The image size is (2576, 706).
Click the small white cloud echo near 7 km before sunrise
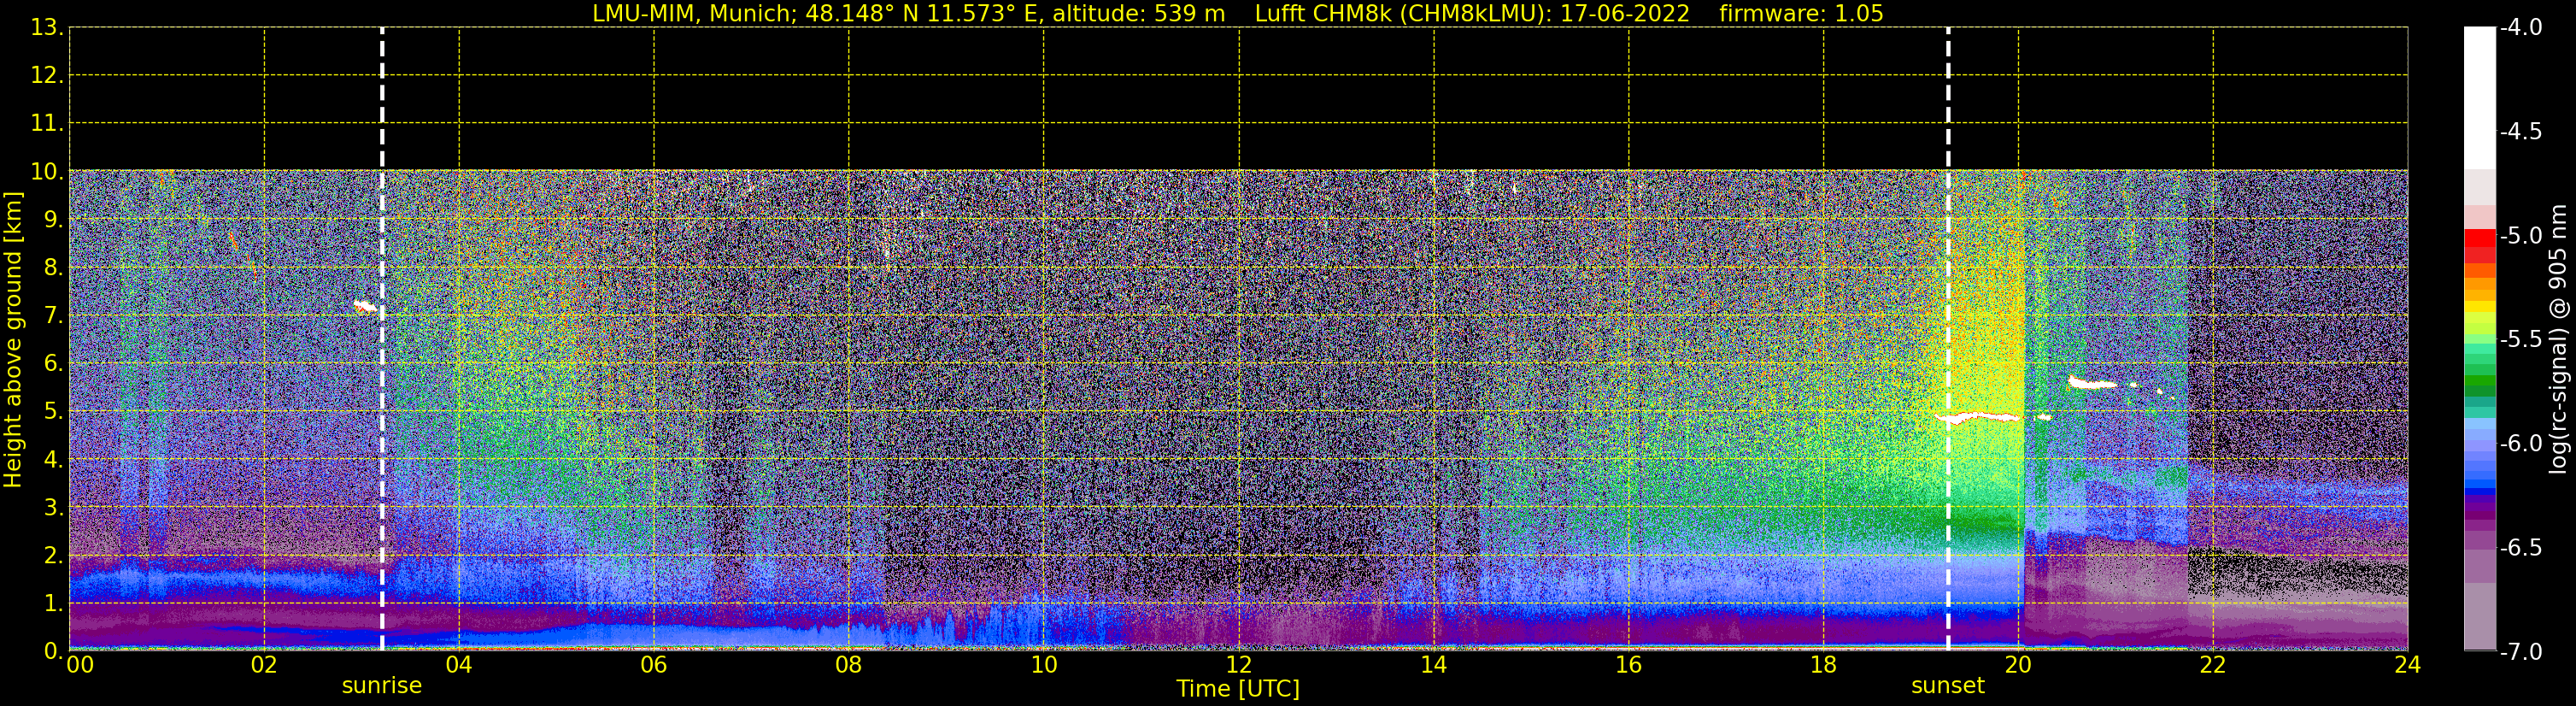pyautogui.click(x=366, y=306)
